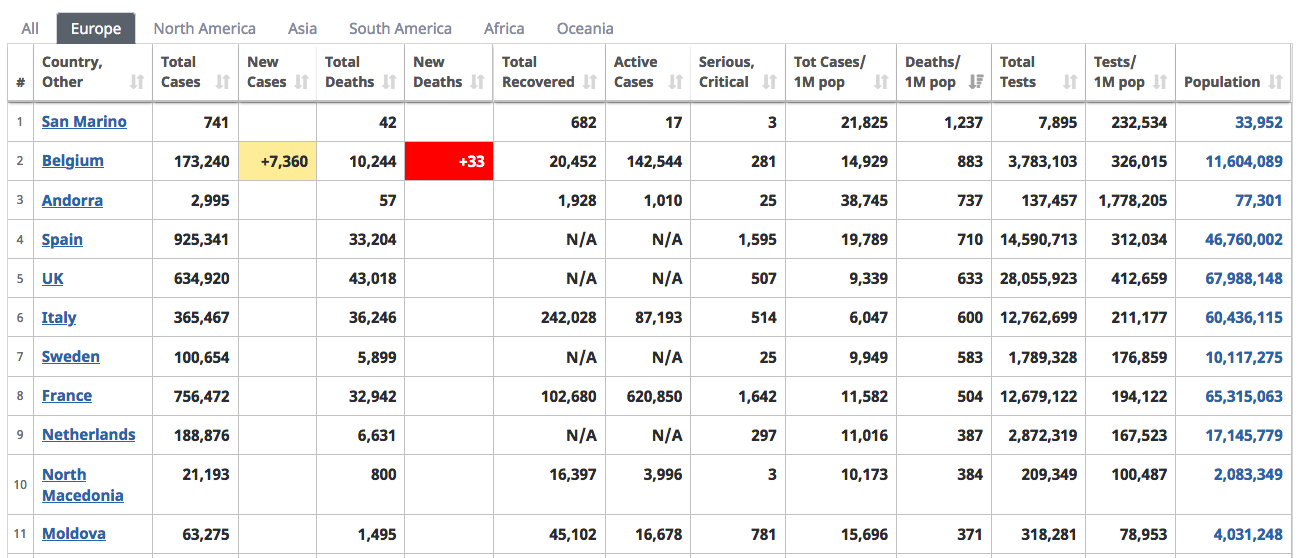Image resolution: width=1315 pixels, height=558 pixels.
Task: Click Active Cases sort arrows icon
Action: pyautogui.click(x=676, y=82)
